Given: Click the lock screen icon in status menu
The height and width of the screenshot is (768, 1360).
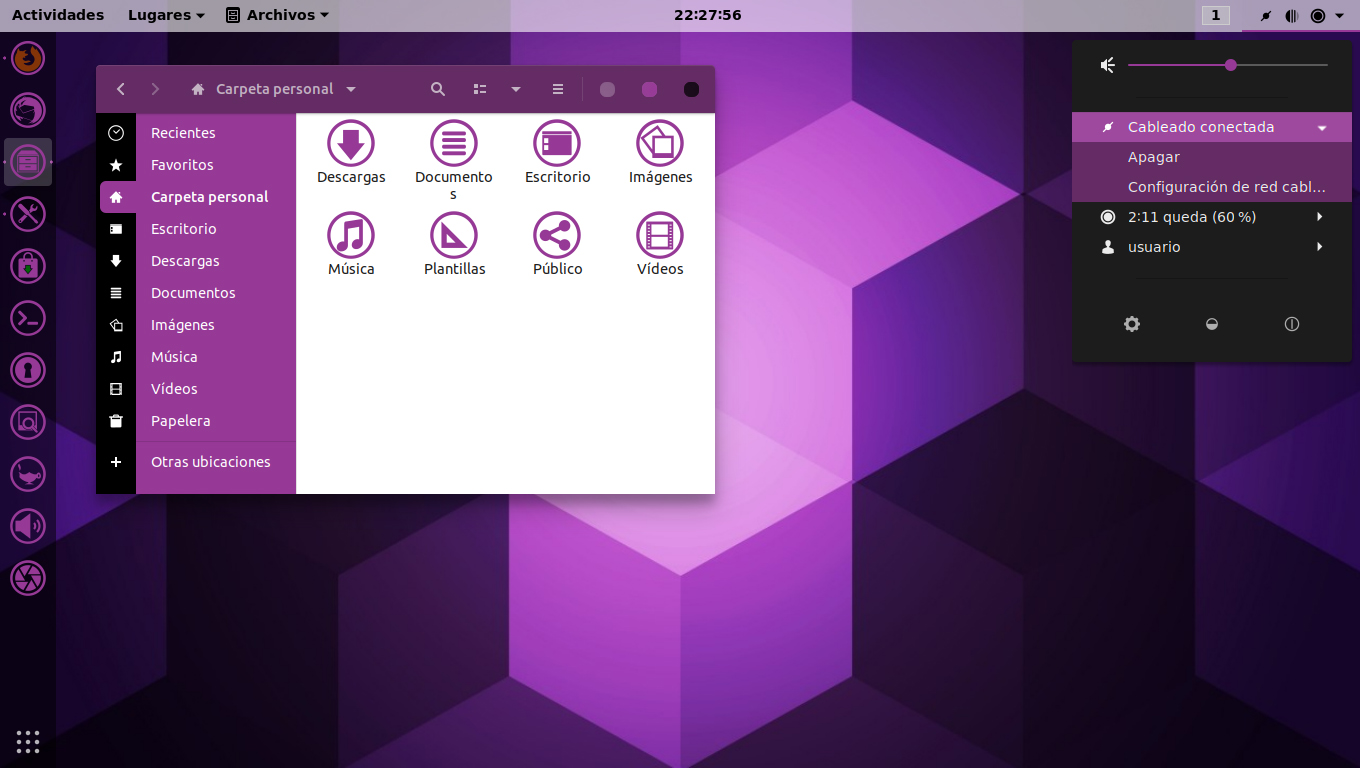Looking at the screenshot, I should click(1212, 324).
